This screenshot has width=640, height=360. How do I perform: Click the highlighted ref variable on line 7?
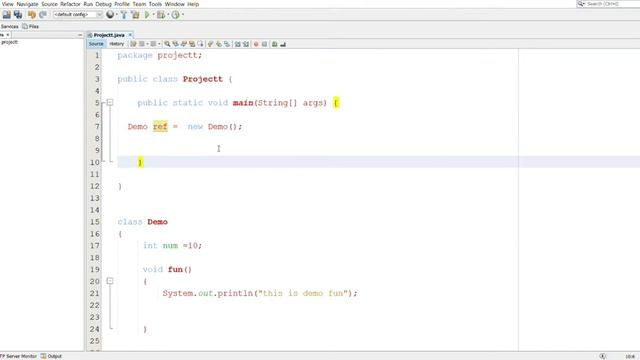click(x=160, y=127)
